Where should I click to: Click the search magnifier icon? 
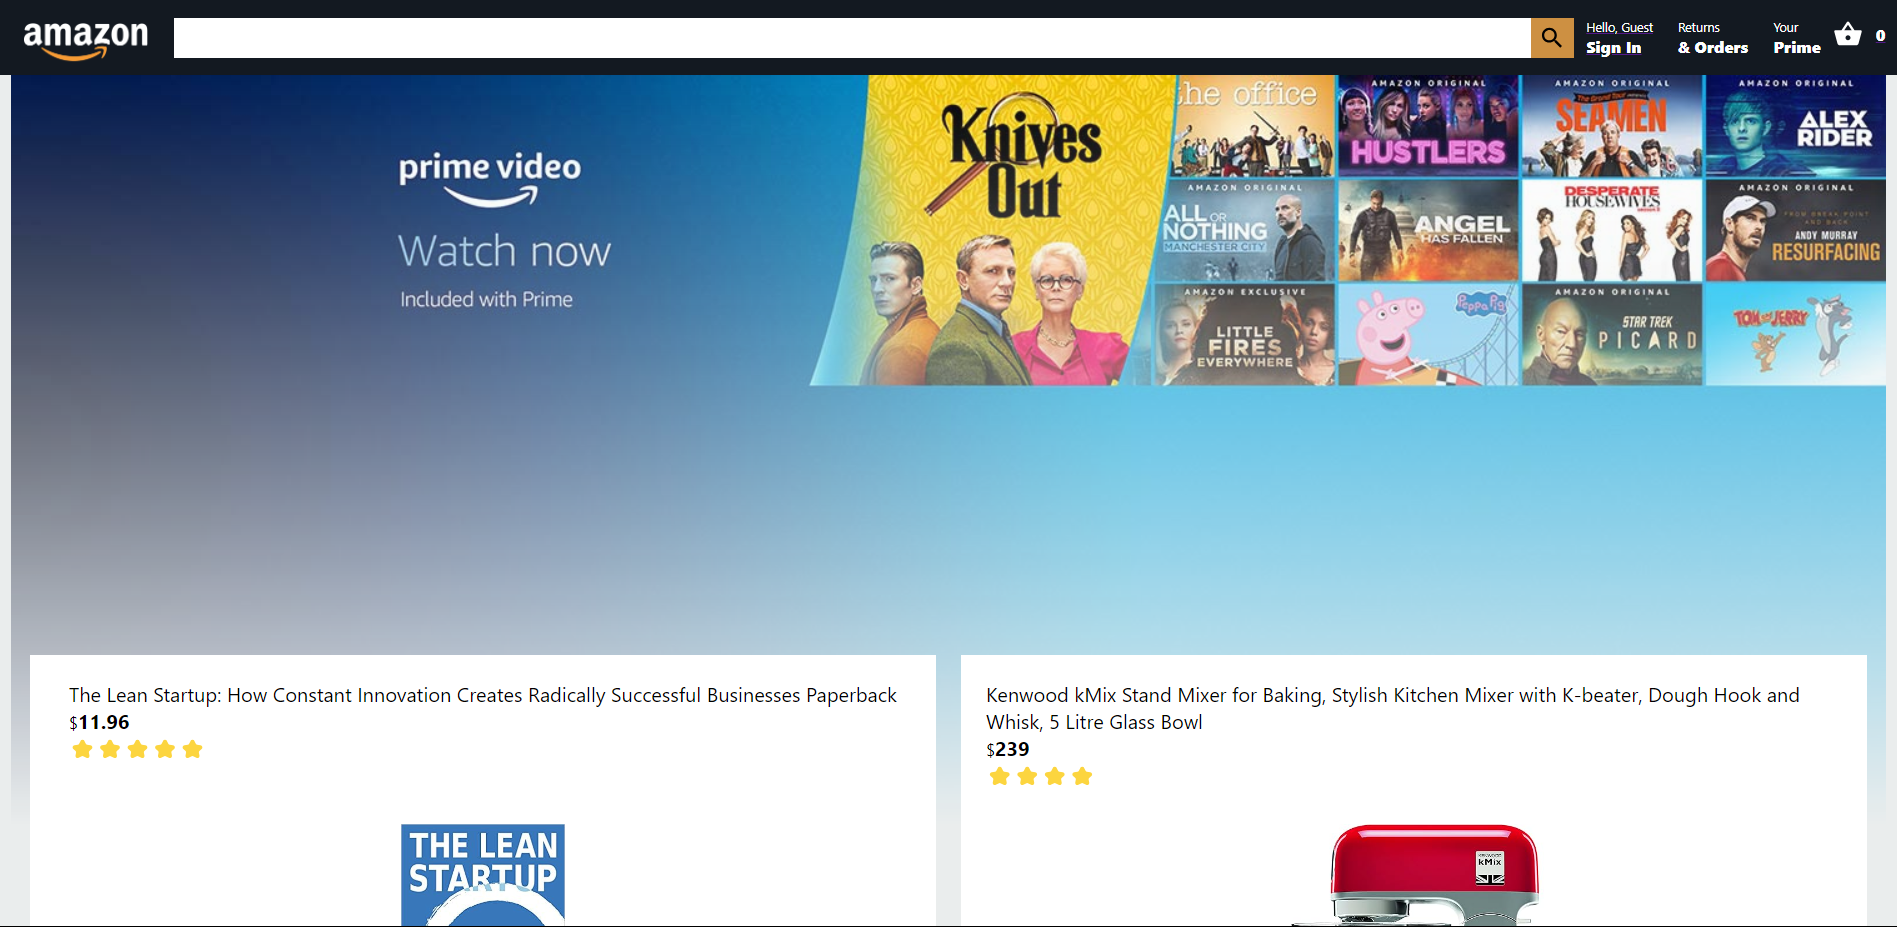tap(1551, 37)
